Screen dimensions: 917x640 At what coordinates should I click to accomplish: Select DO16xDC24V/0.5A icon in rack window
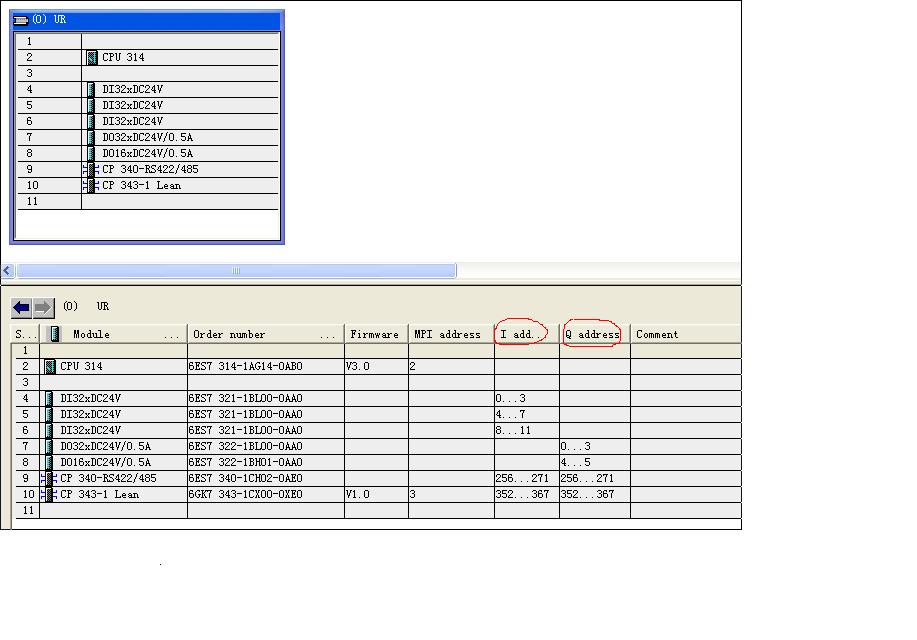coord(91,153)
